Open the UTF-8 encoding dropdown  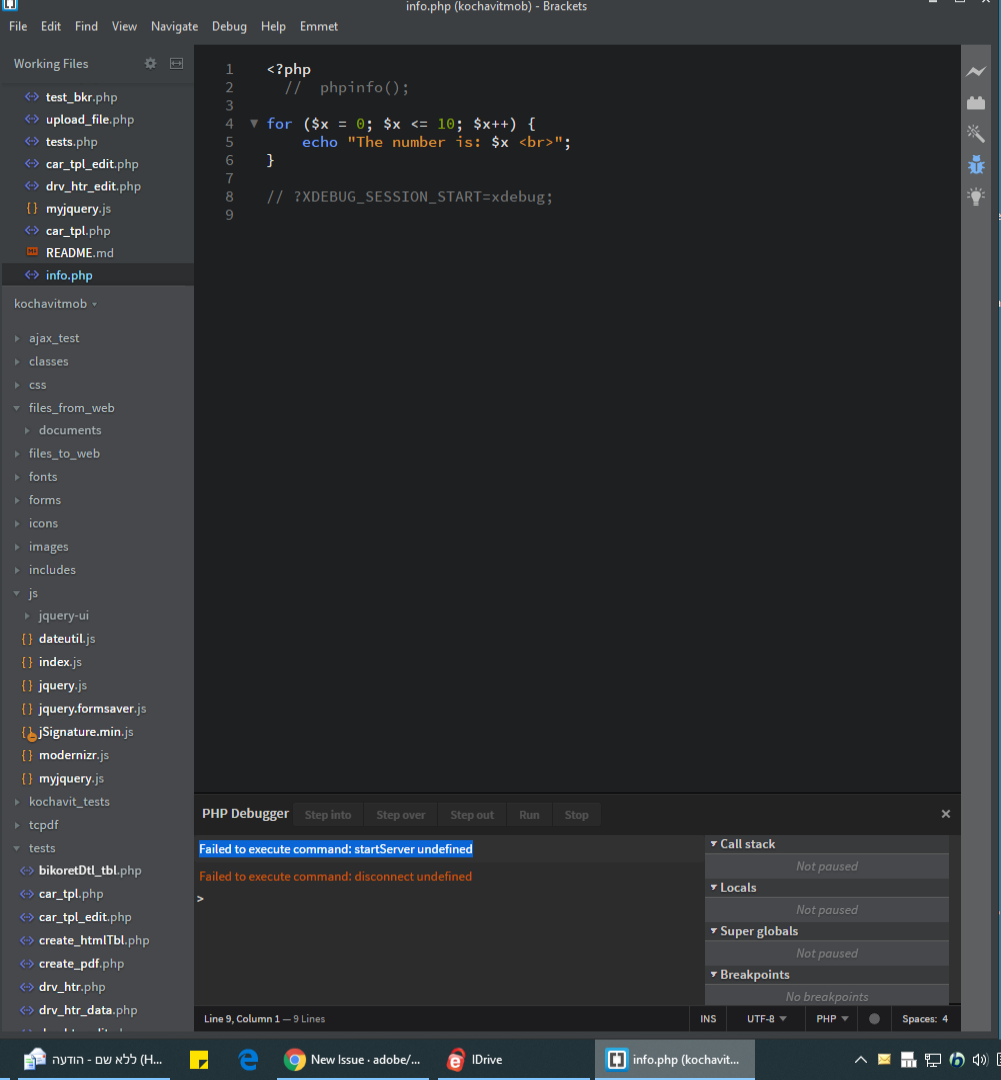pos(766,1018)
